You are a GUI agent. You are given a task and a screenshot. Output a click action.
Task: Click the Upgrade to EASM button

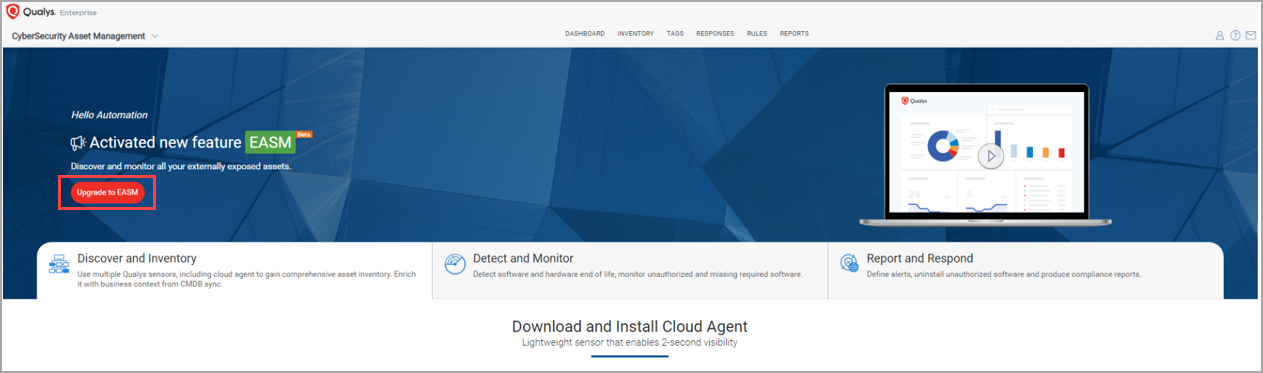(x=107, y=192)
